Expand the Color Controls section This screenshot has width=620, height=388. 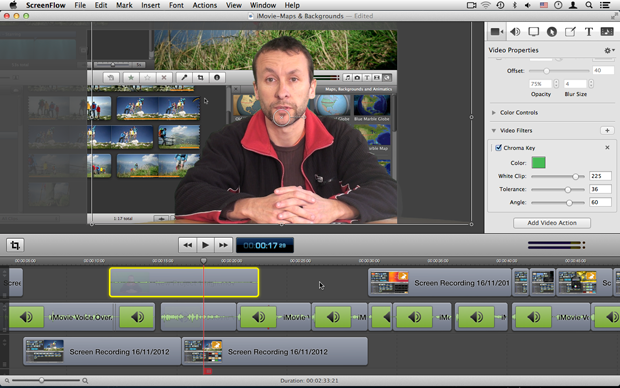pos(493,113)
